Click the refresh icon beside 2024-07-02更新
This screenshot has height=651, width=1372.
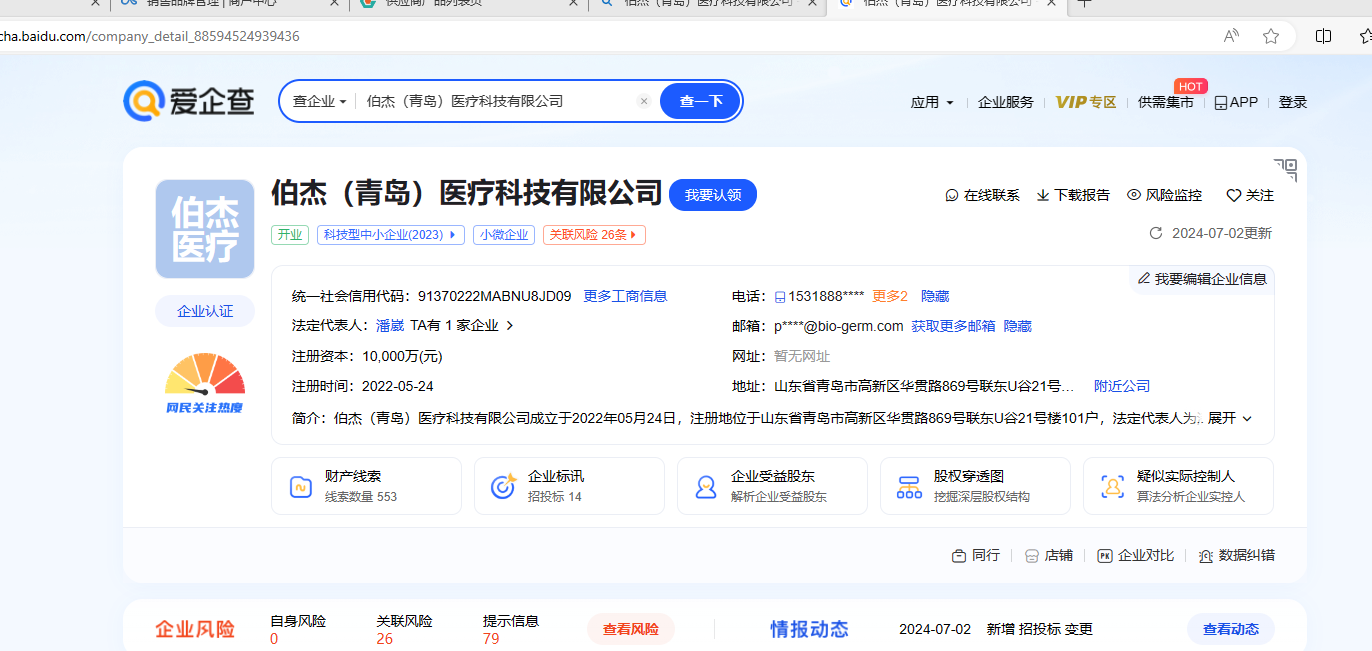[x=1156, y=233]
